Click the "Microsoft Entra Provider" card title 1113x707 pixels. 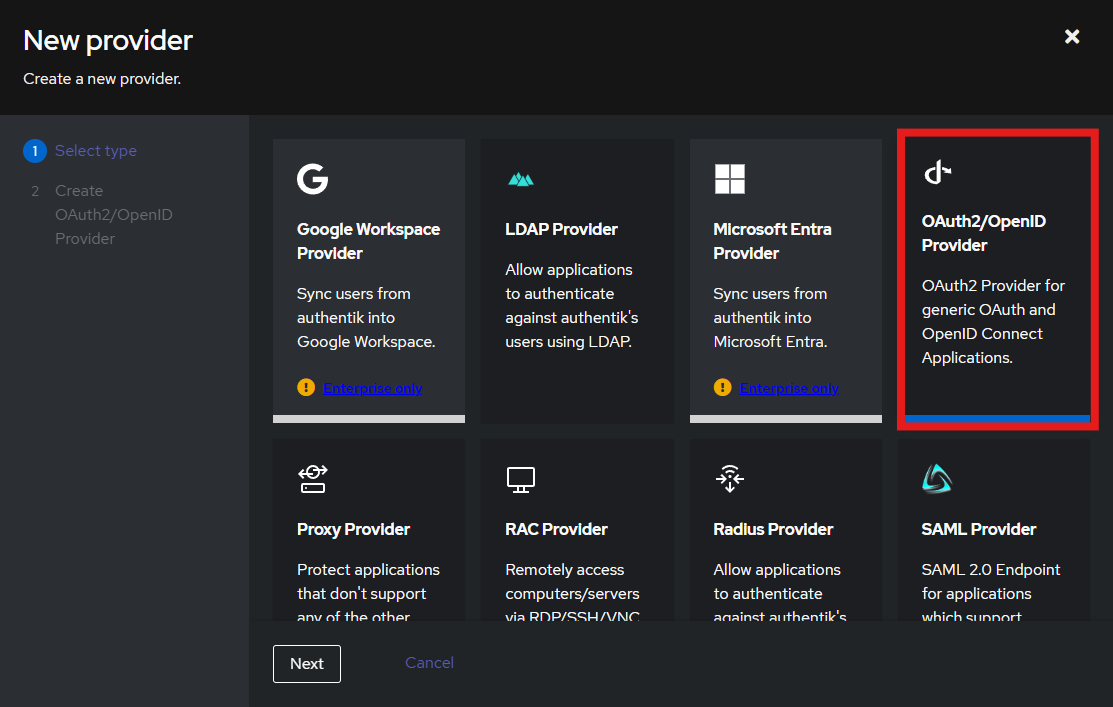772,241
